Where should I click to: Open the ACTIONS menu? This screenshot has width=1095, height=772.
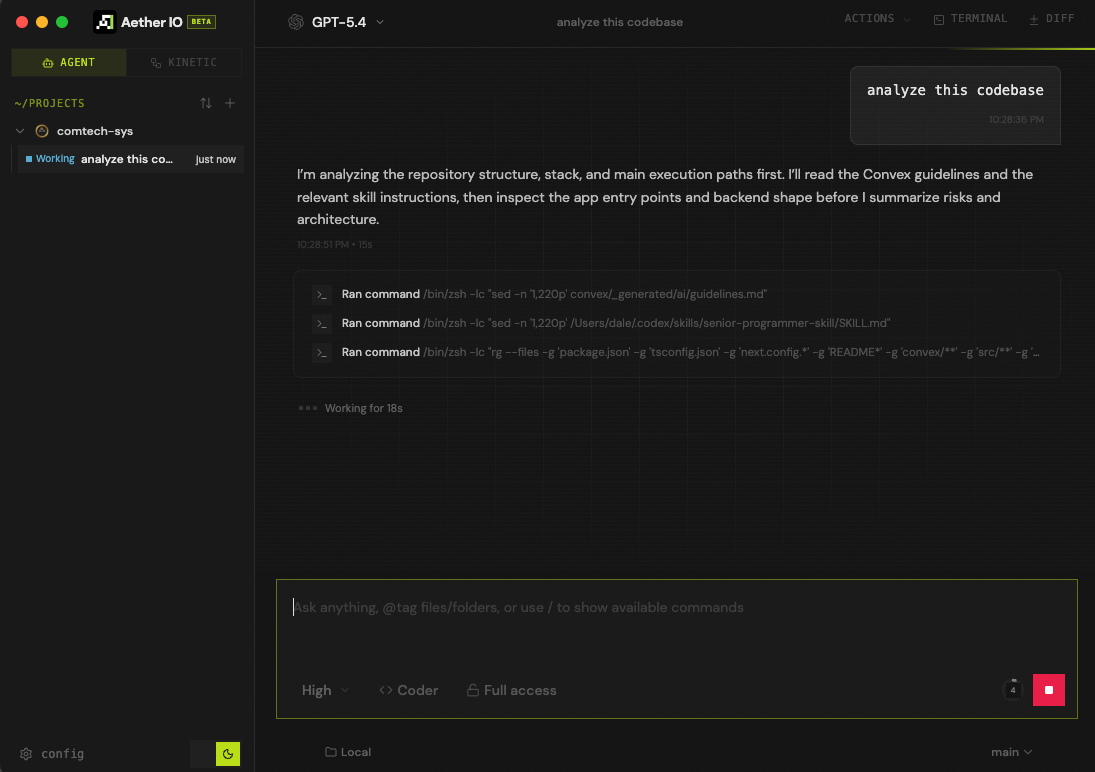point(877,19)
